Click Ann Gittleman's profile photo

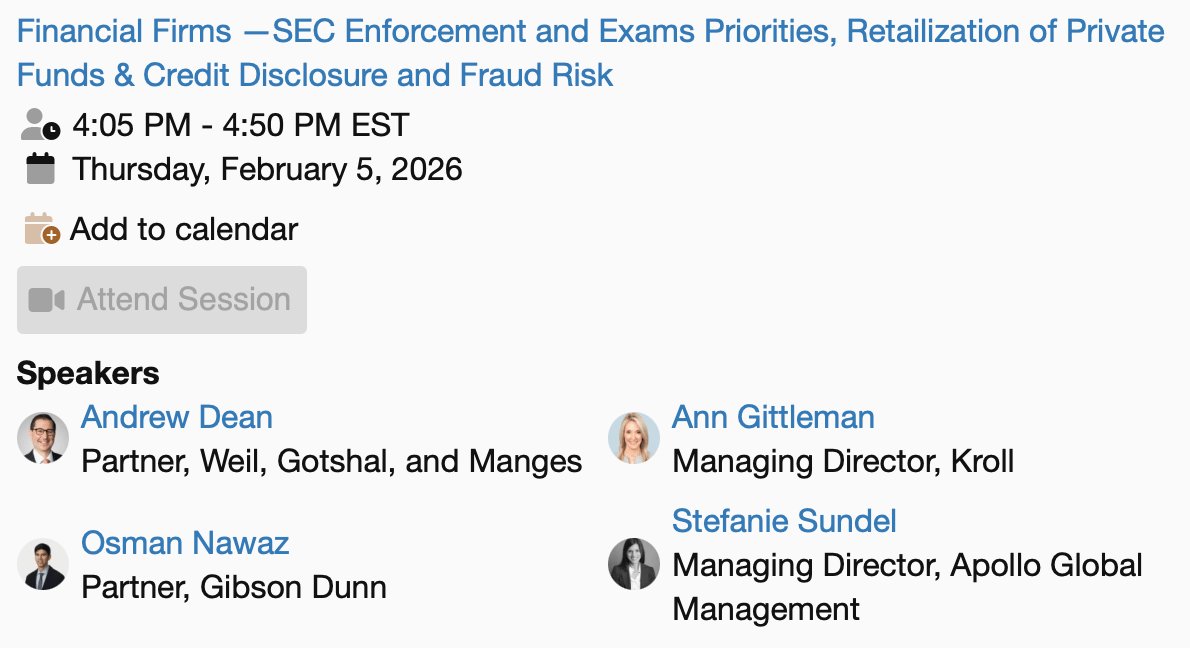[x=634, y=438]
